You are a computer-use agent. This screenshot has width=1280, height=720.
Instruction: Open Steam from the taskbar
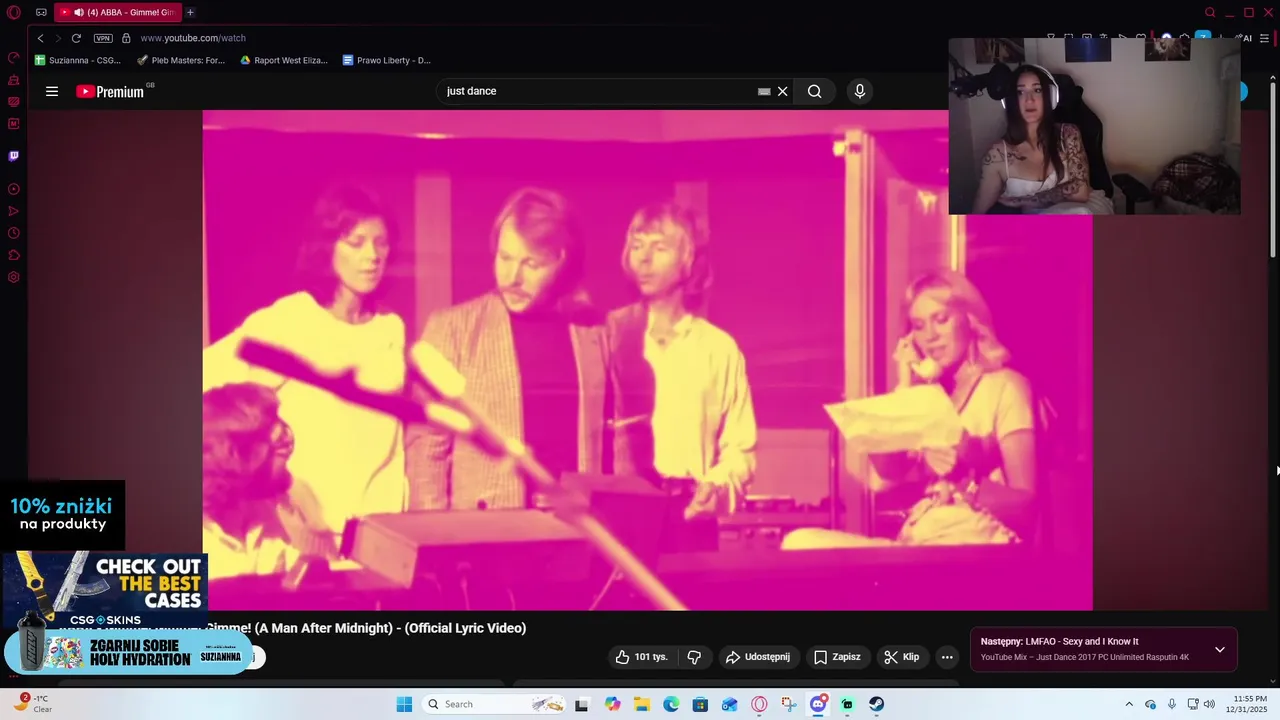pos(876,704)
